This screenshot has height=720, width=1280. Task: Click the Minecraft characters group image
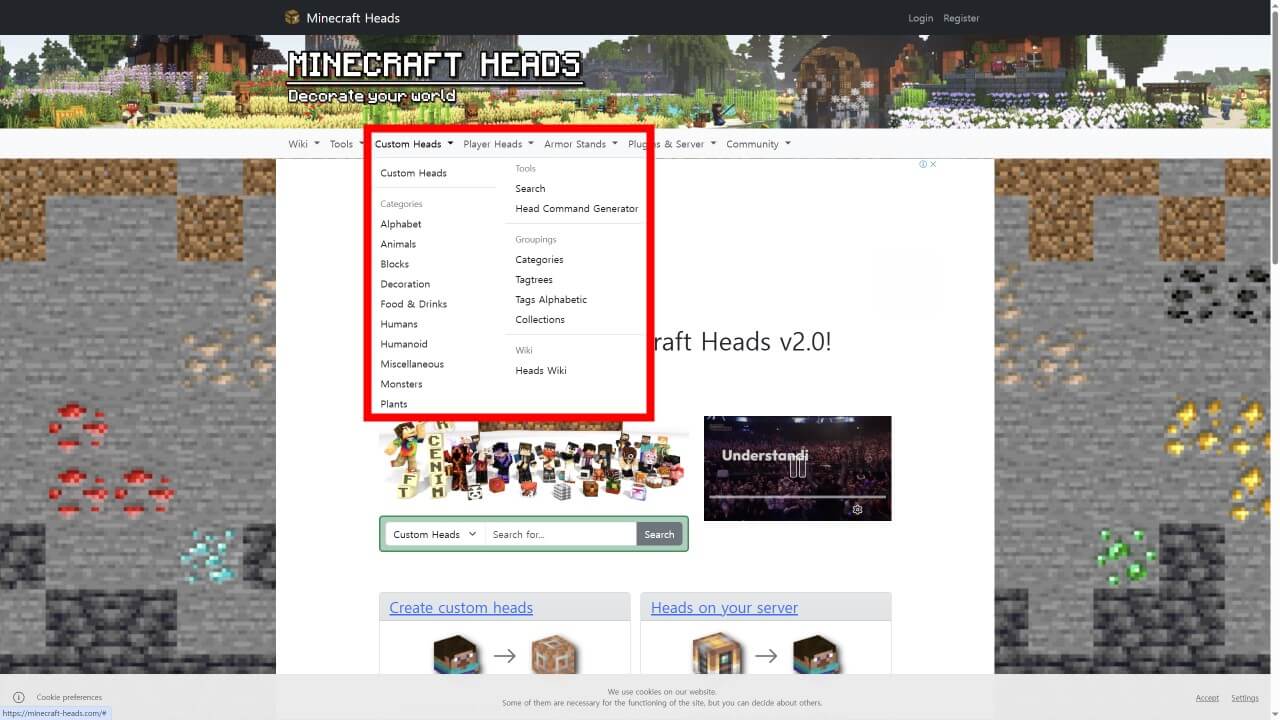534,461
